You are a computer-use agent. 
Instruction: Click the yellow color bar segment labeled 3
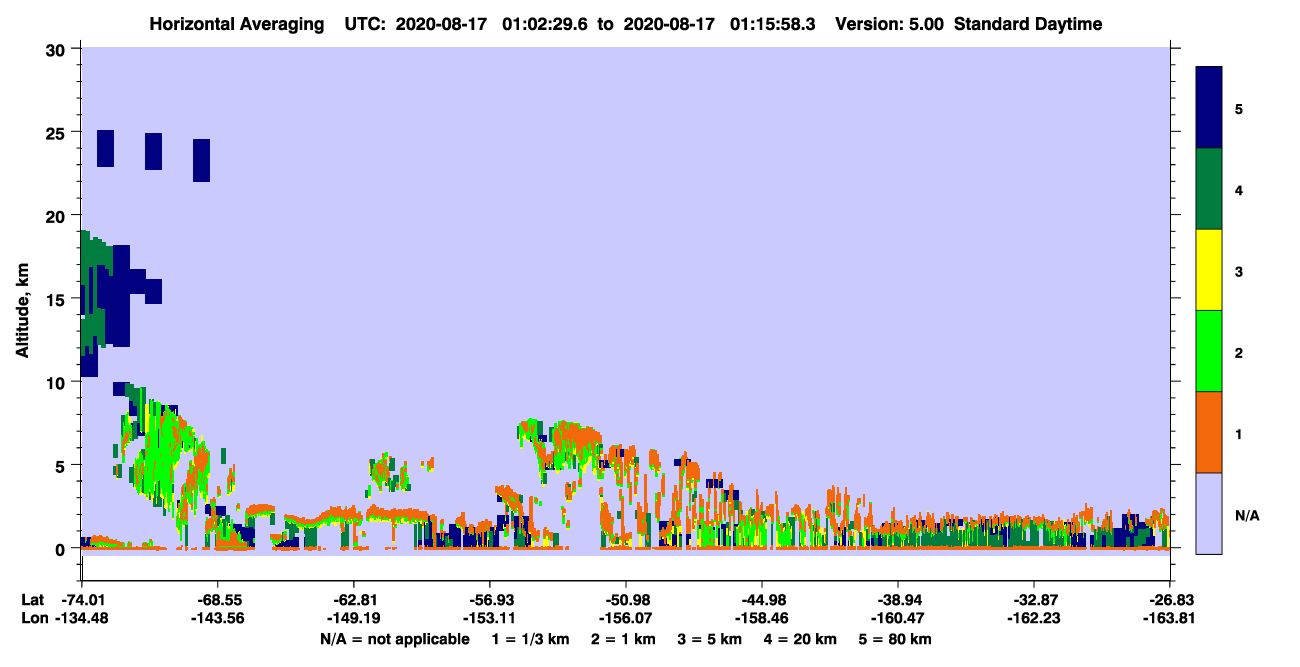tap(1209, 270)
